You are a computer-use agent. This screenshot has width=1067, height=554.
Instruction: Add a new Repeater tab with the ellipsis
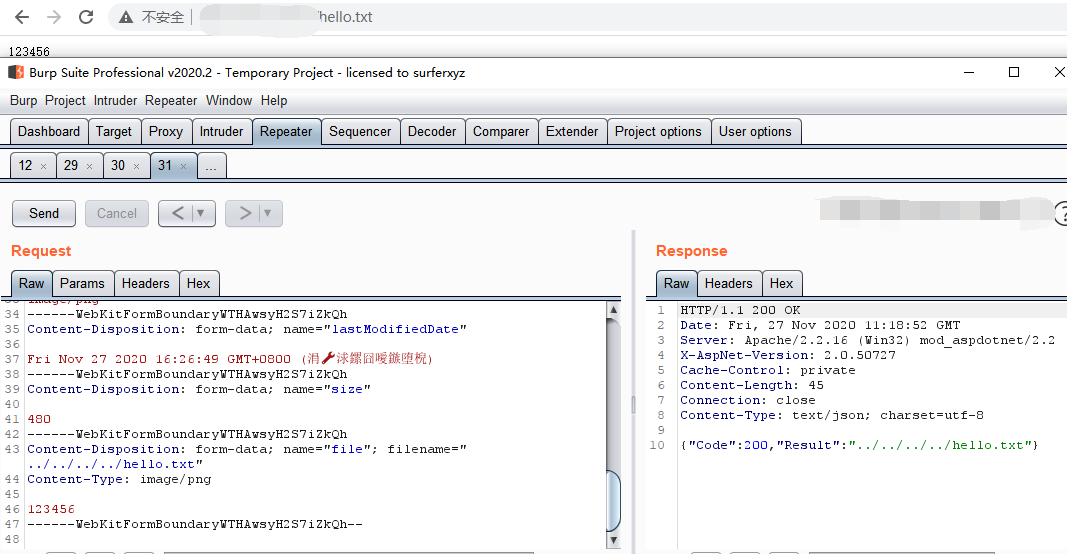[x=211, y=165]
